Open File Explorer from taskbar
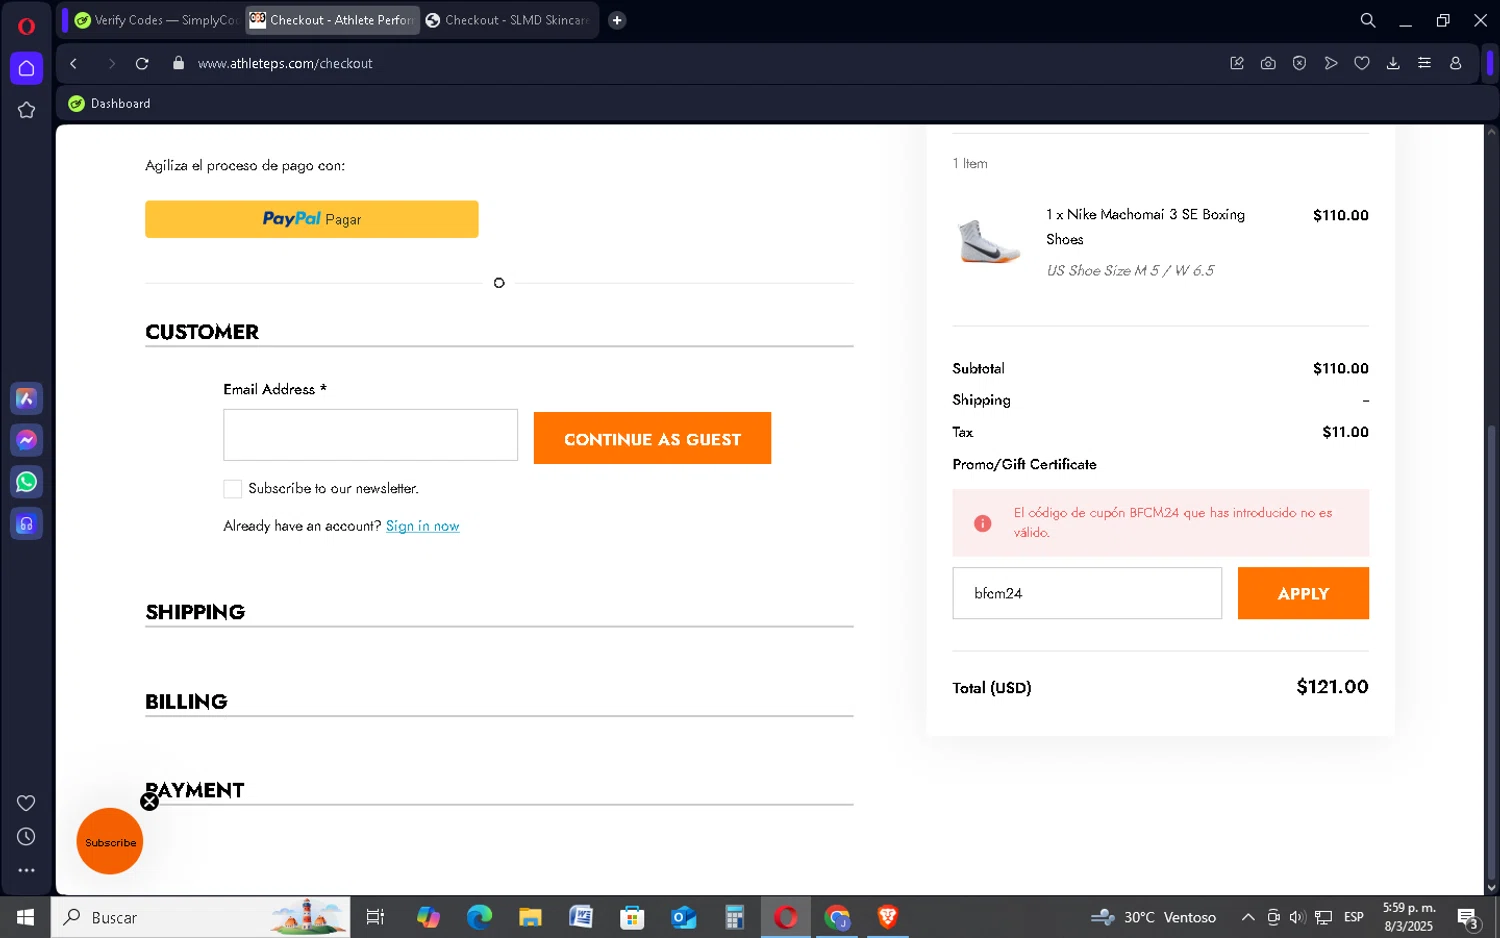 [530, 917]
